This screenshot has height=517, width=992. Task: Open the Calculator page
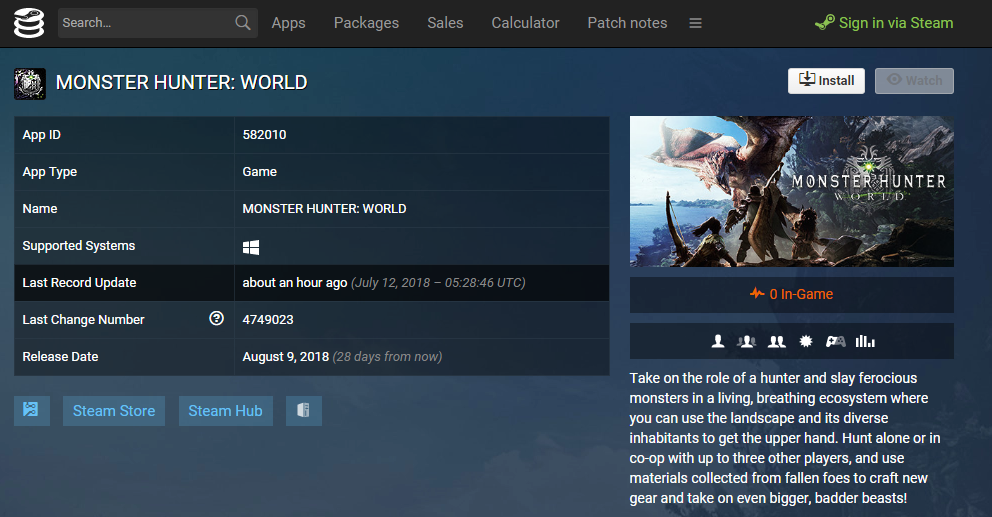coord(525,23)
